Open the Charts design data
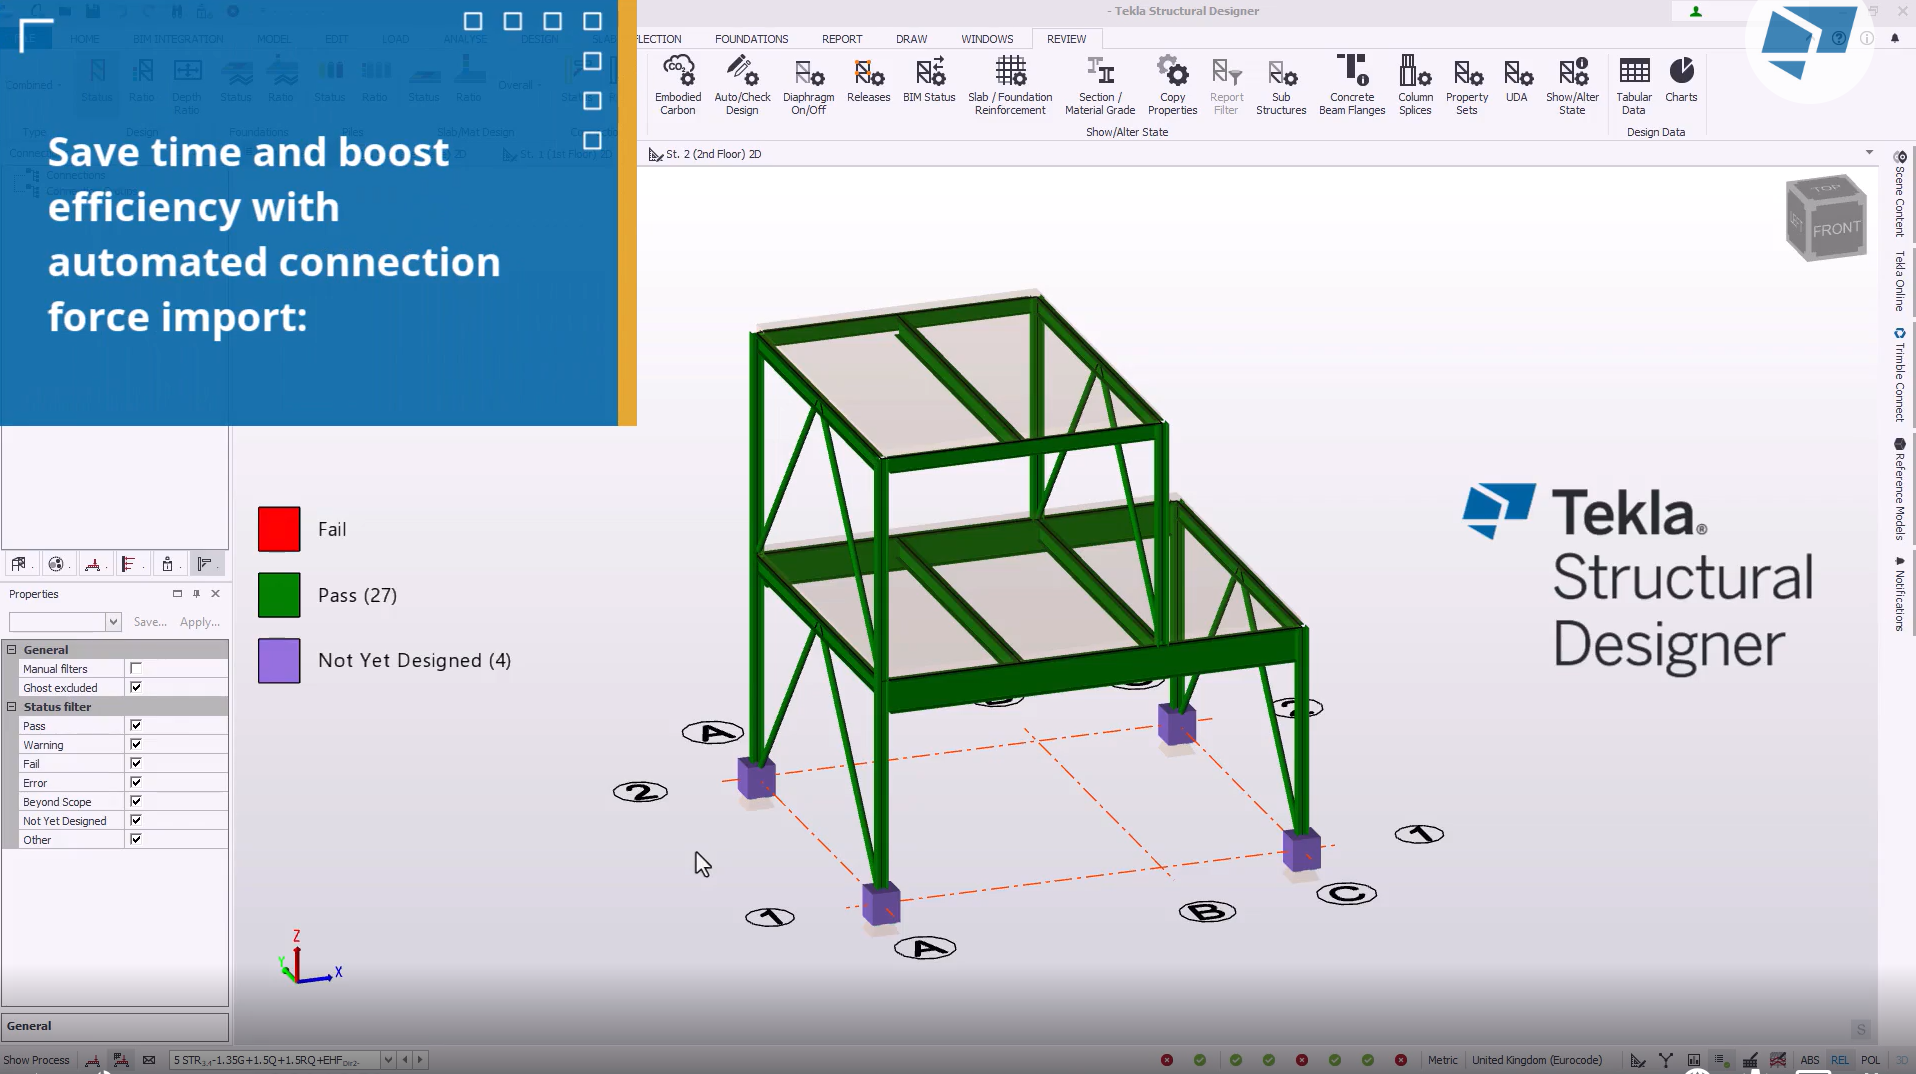This screenshot has height=1074, width=1916. pyautogui.click(x=1681, y=80)
